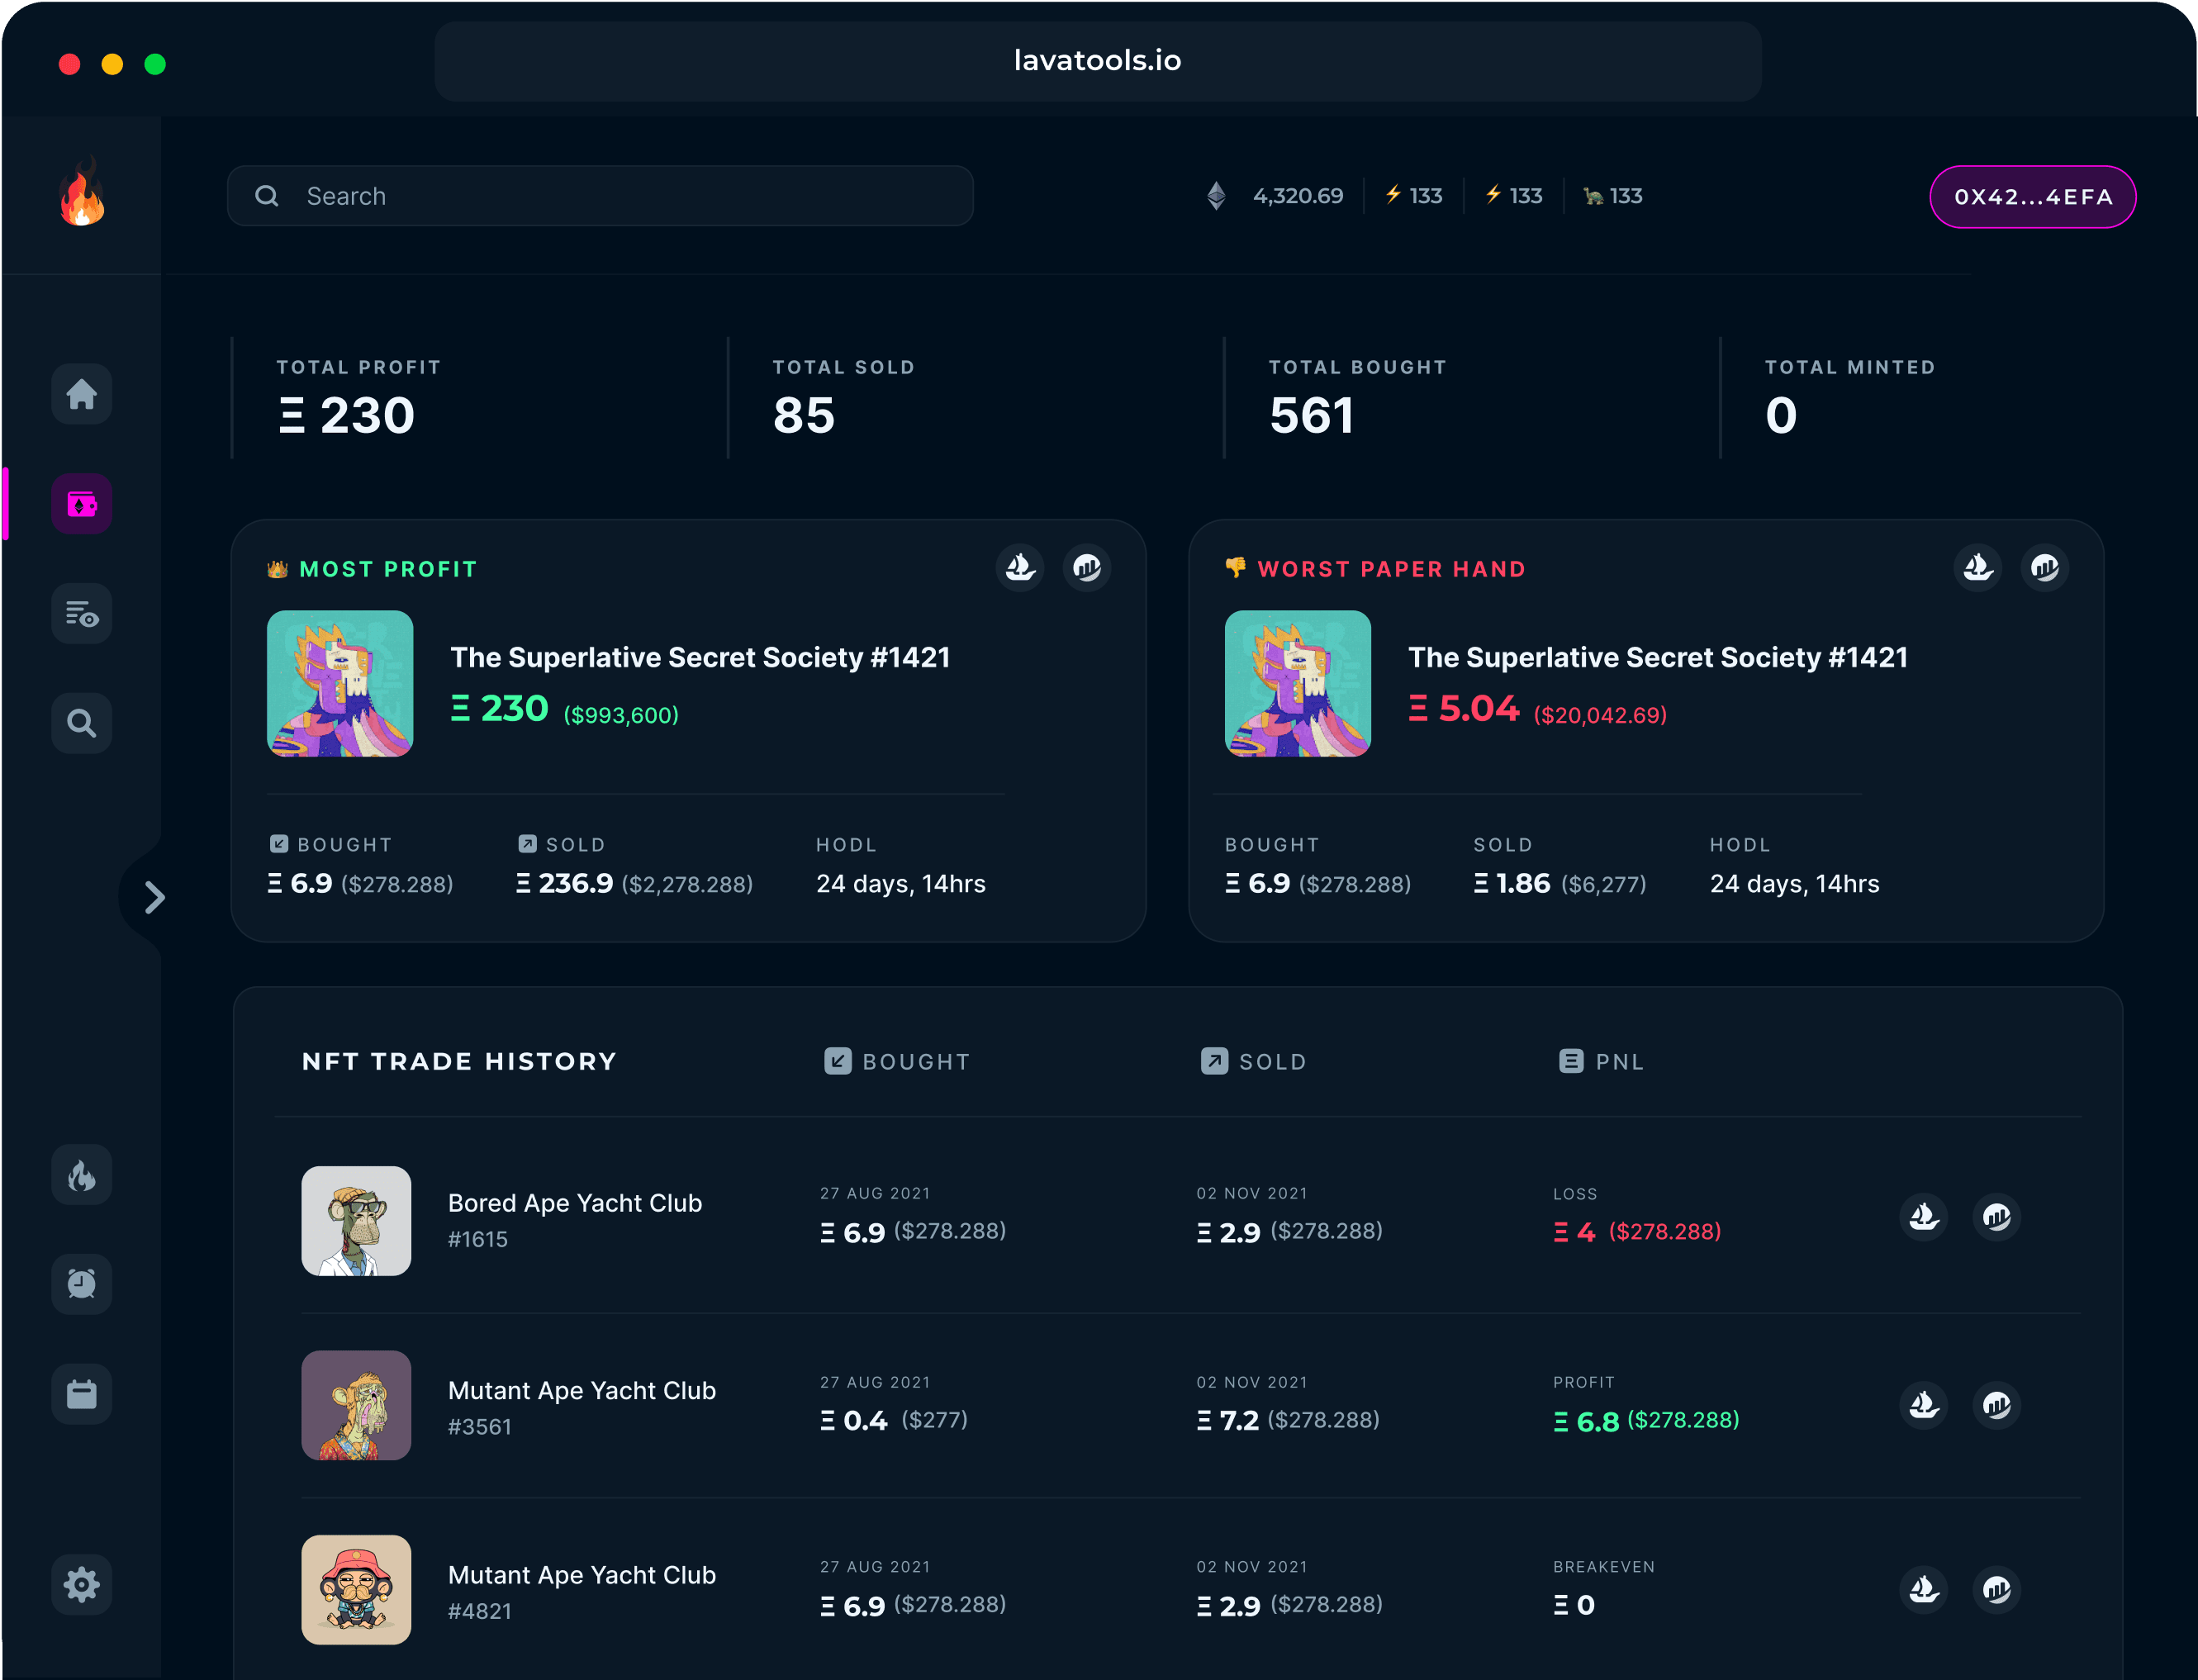Open chart icon for Mutant Ape #3561
Screen dimensions: 2198x1680
tap(1997, 1405)
